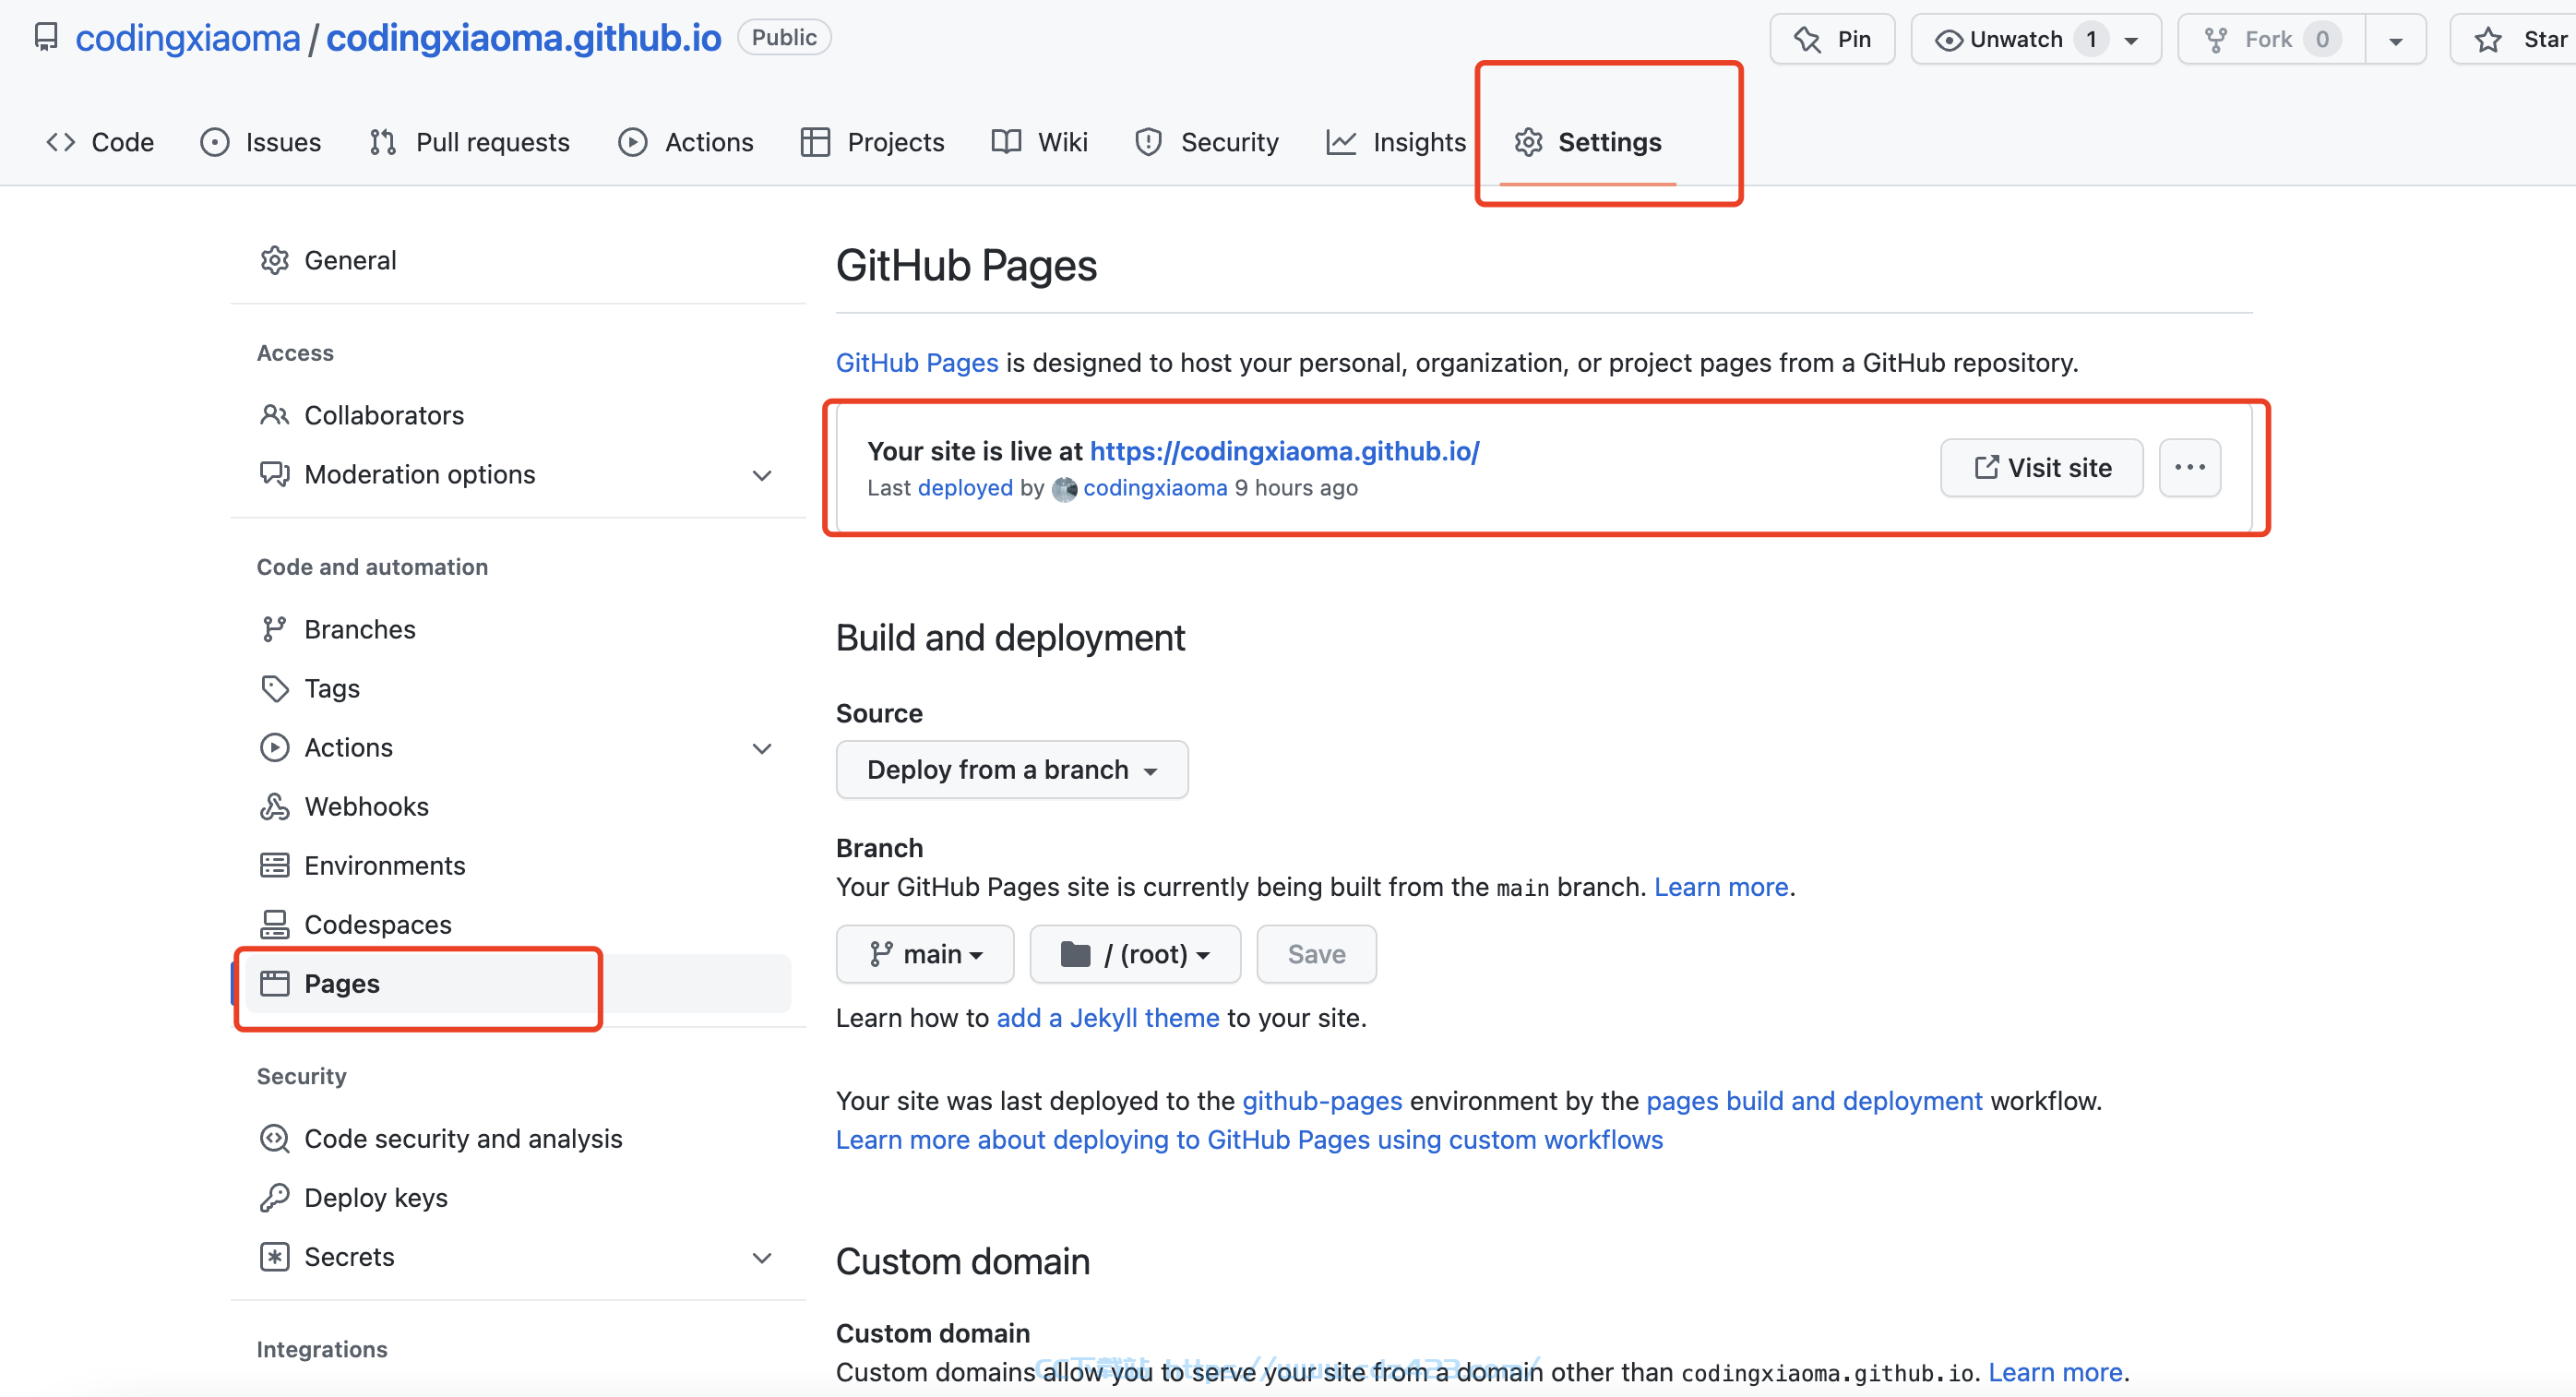Image resolution: width=2576 pixels, height=1397 pixels.
Task: Click the Codespaces icon
Action: pyautogui.click(x=274, y=924)
